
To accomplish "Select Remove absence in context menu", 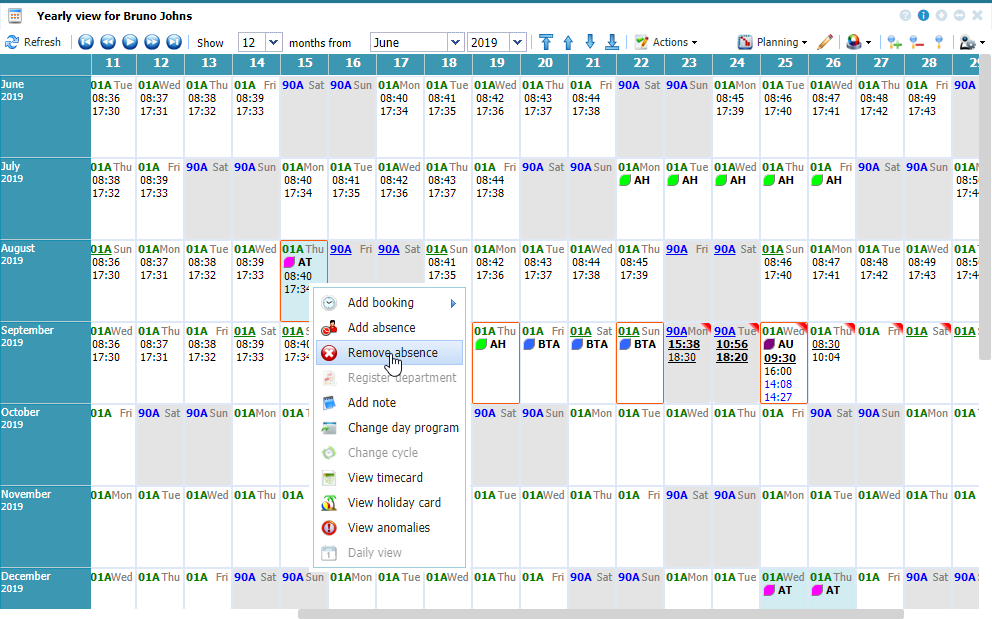I will [392, 353].
